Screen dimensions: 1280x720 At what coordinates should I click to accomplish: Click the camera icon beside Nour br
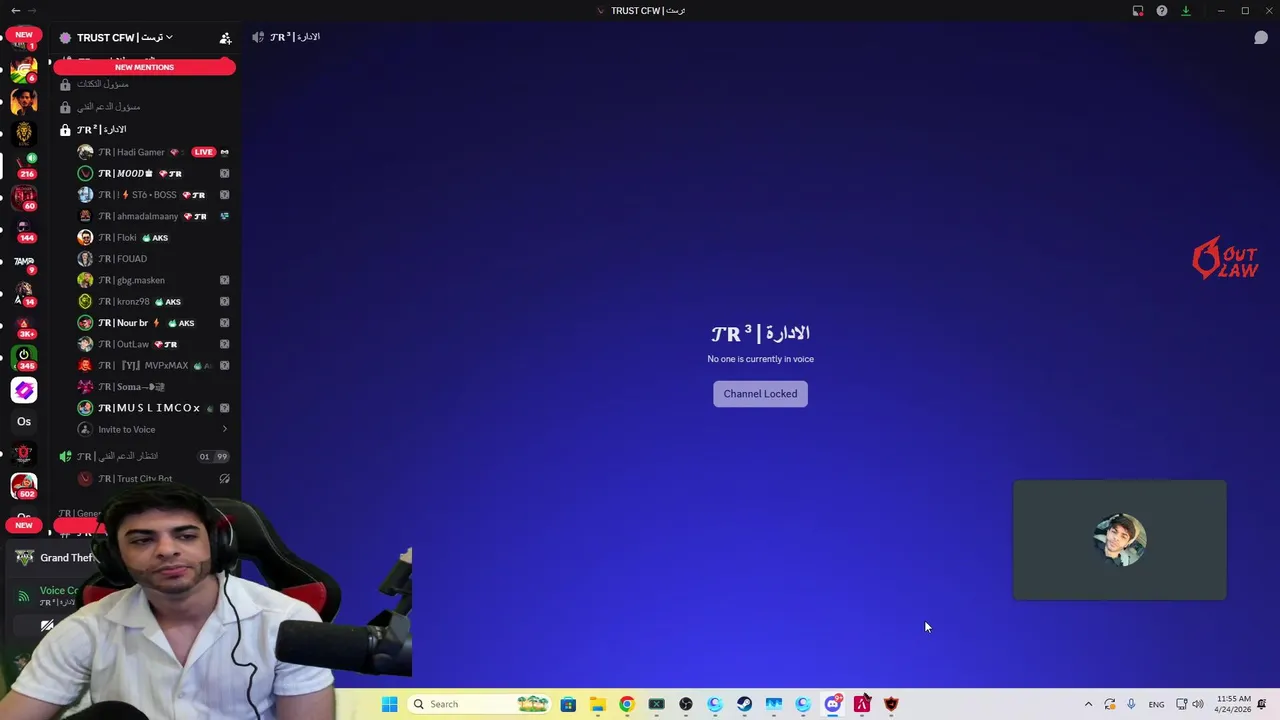pyautogui.click(x=224, y=323)
